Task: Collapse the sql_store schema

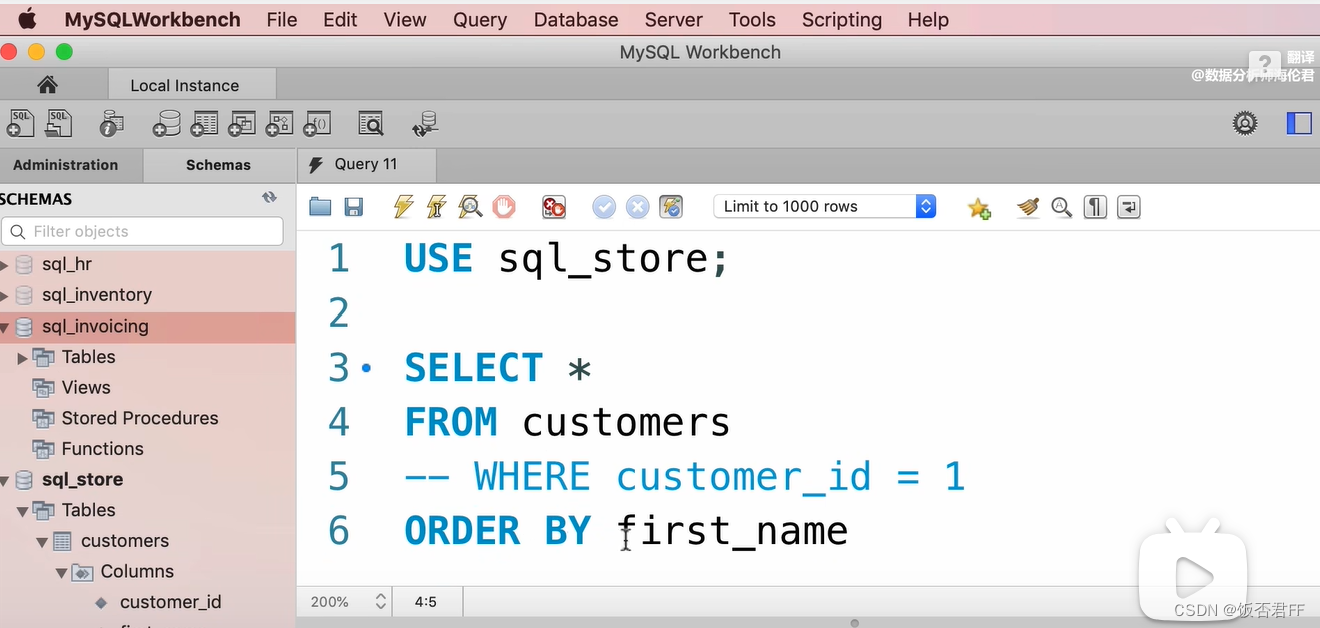Action: 5,480
